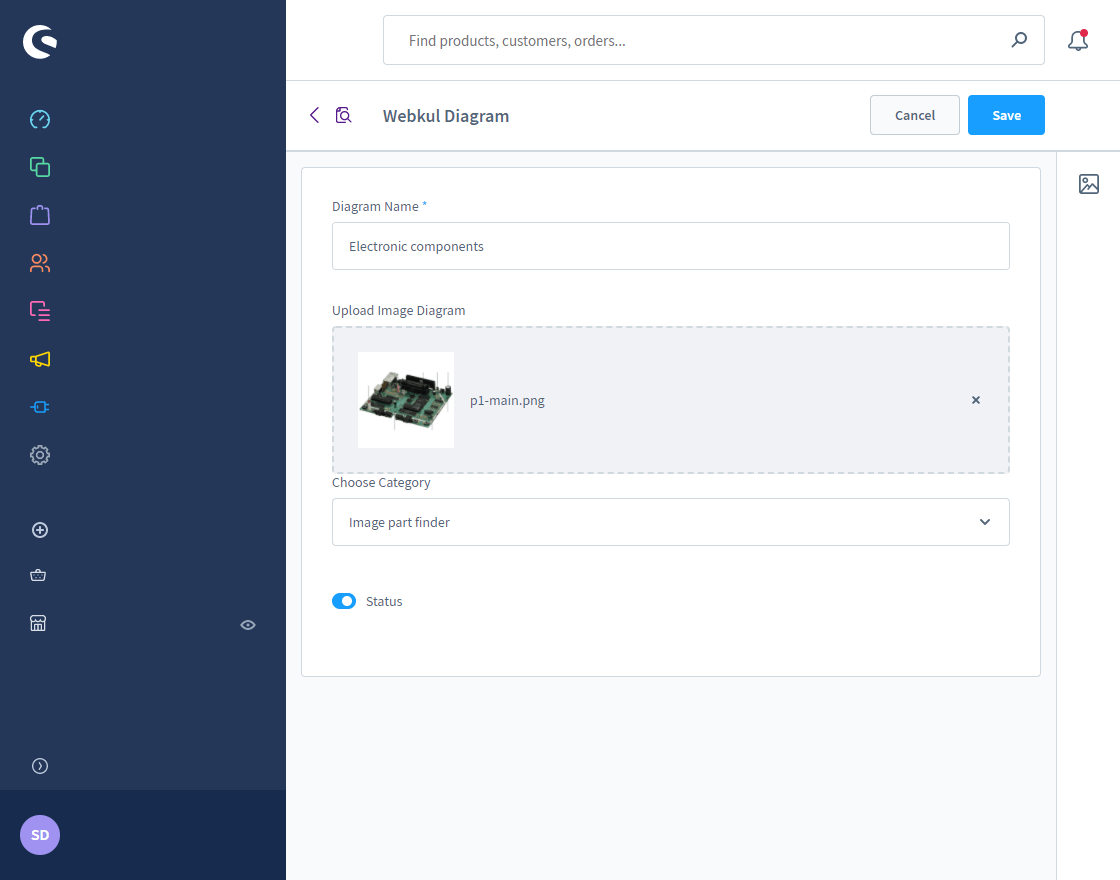Screen dimensions: 1120x880
Task: Open the Customers people icon
Action: [x=40, y=263]
